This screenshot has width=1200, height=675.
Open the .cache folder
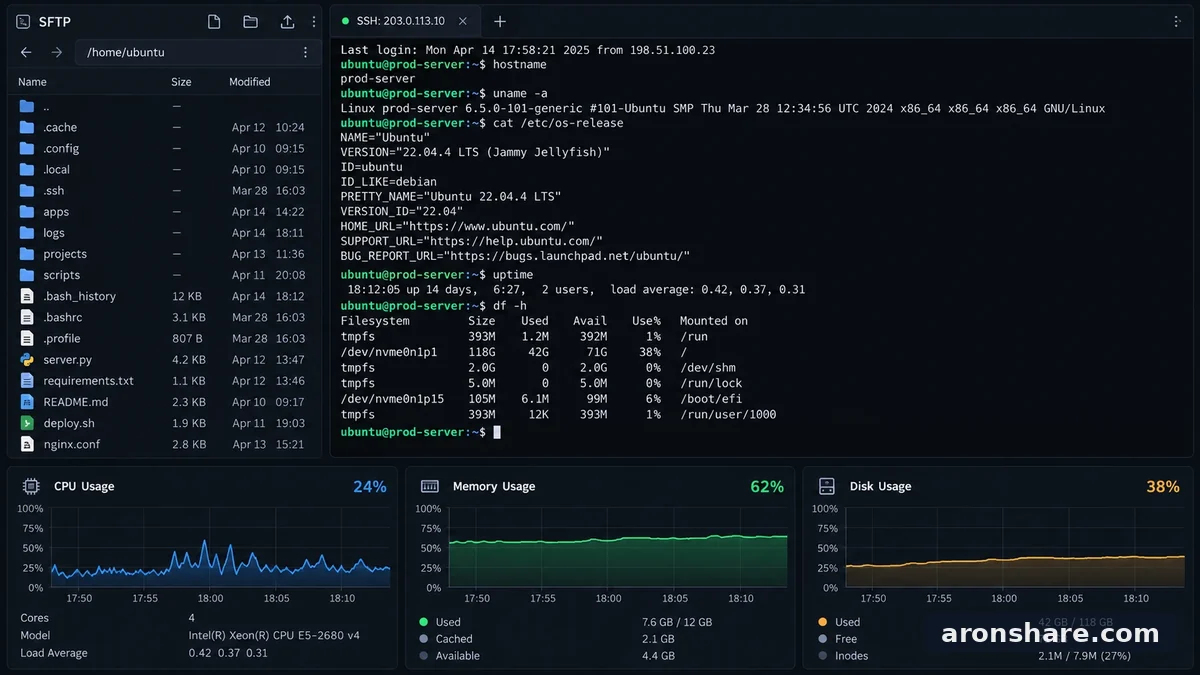pos(164,127)
